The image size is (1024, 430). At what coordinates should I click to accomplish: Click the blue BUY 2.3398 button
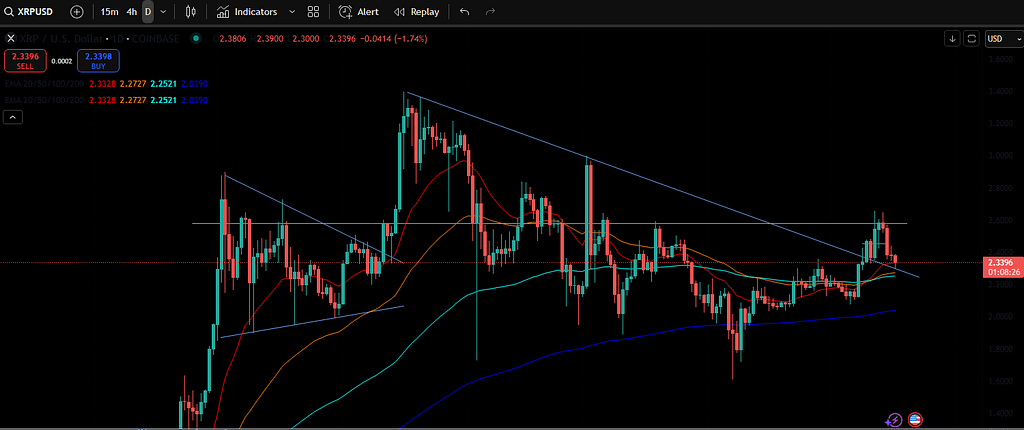(98, 61)
